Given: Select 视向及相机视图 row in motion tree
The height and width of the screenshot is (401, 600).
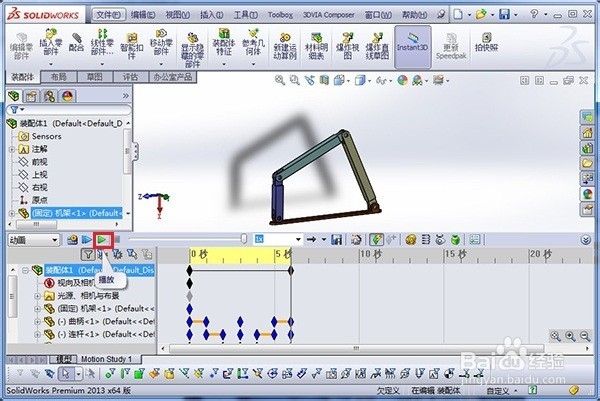Looking at the screenshot, I should (x=99, y=283).
